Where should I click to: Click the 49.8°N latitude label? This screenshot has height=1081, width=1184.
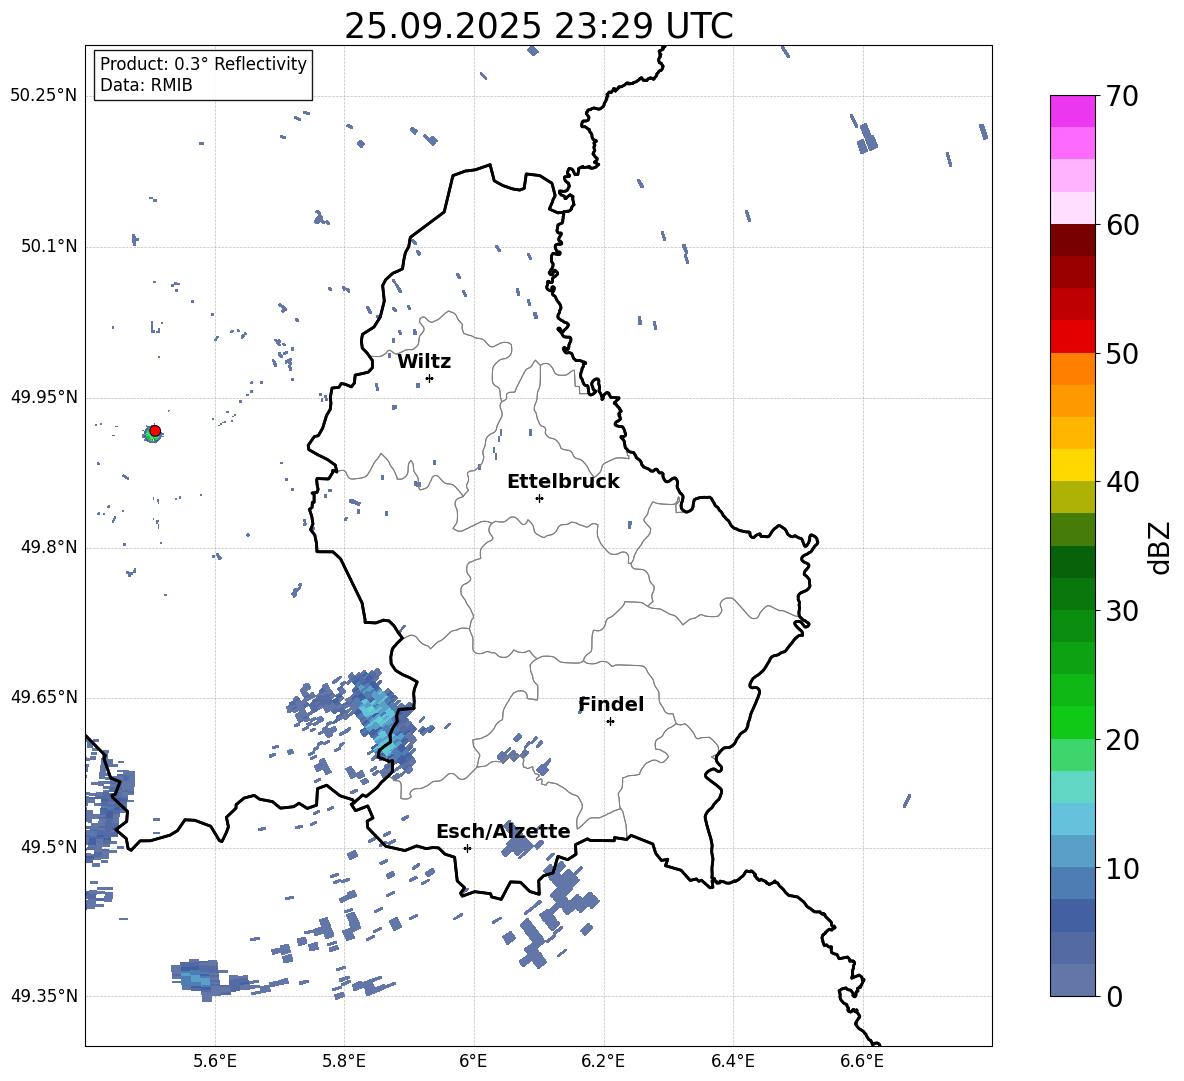(x=49, y=547)
